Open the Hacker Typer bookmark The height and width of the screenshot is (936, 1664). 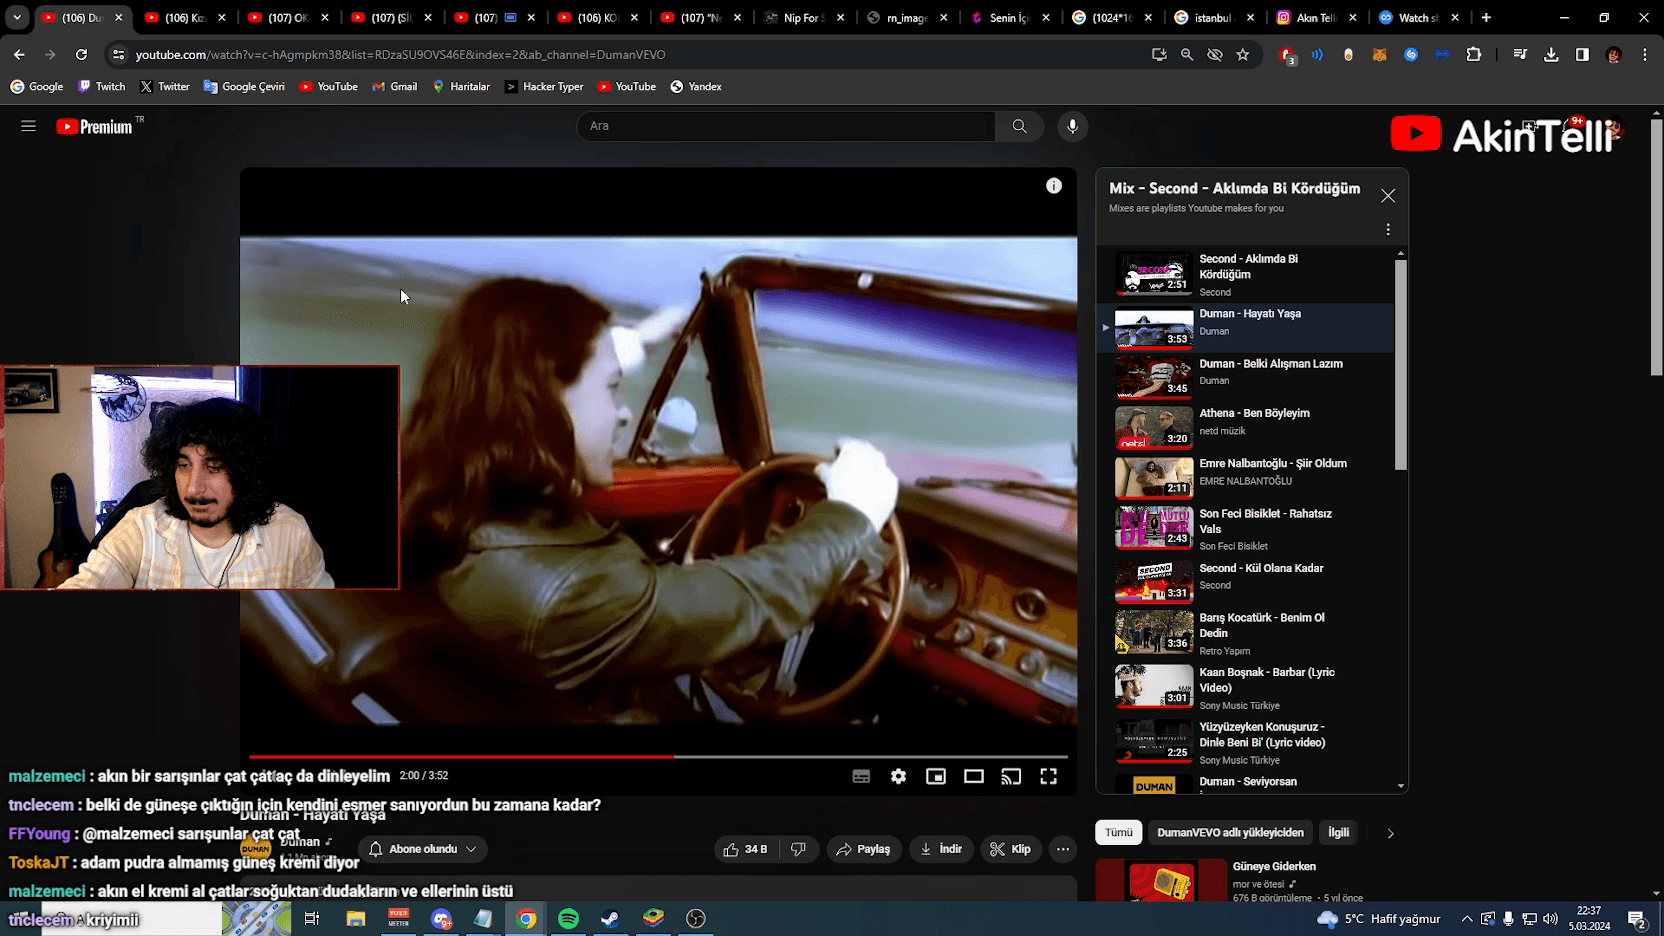click(544, 87)
